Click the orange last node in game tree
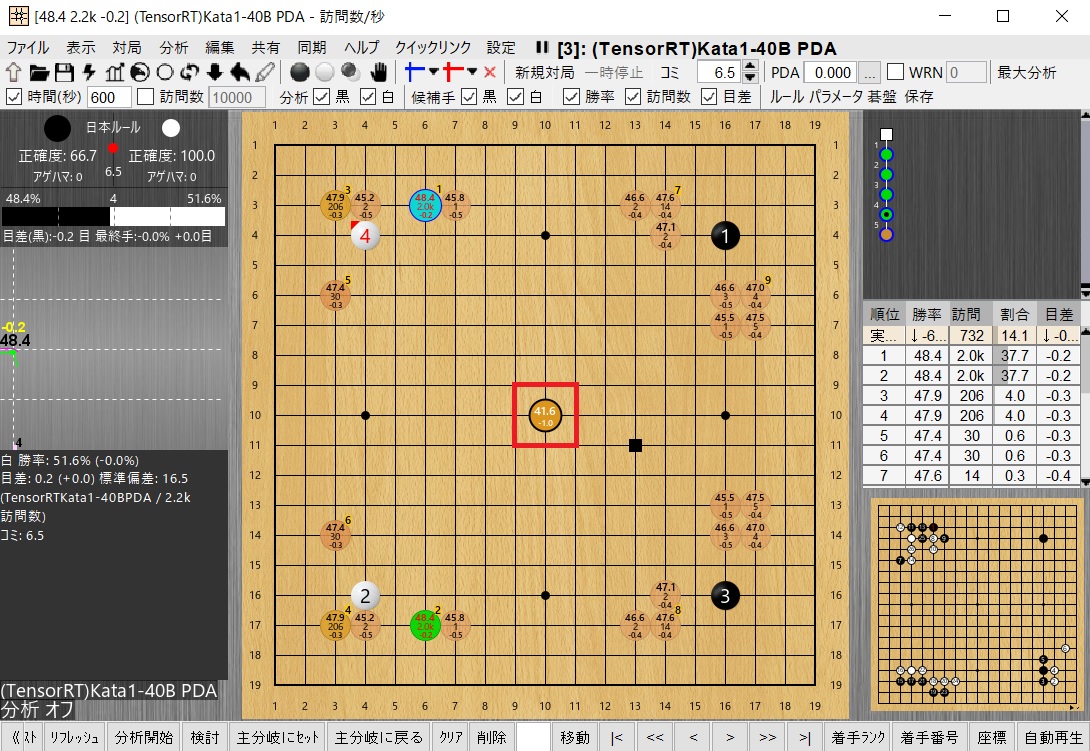The height and width of the screenshot is (751, 1090). (x=886, y=234)
